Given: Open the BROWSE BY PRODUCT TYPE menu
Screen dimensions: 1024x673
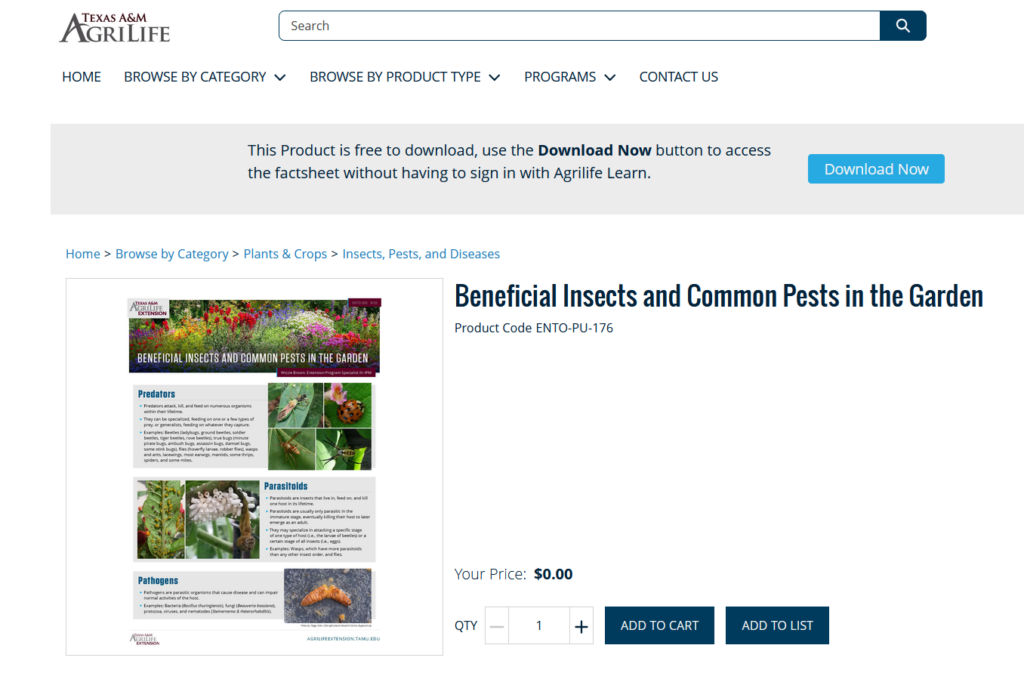Looking at the screenshot, I should point(395,77).
